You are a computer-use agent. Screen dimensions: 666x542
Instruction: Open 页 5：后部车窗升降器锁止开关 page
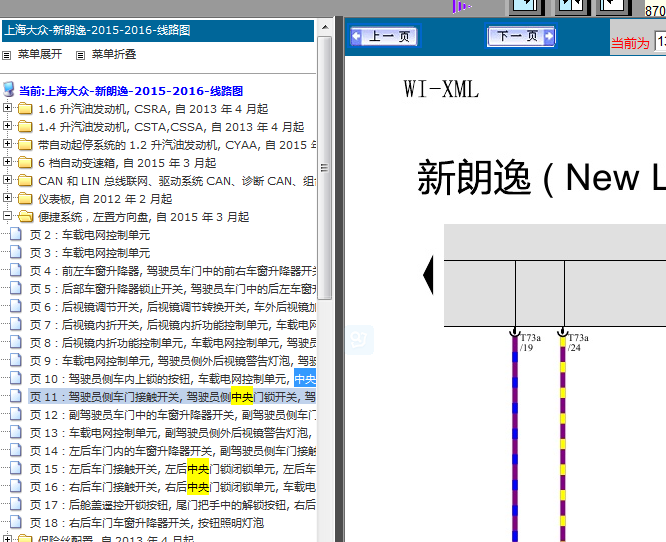point(173,289)
